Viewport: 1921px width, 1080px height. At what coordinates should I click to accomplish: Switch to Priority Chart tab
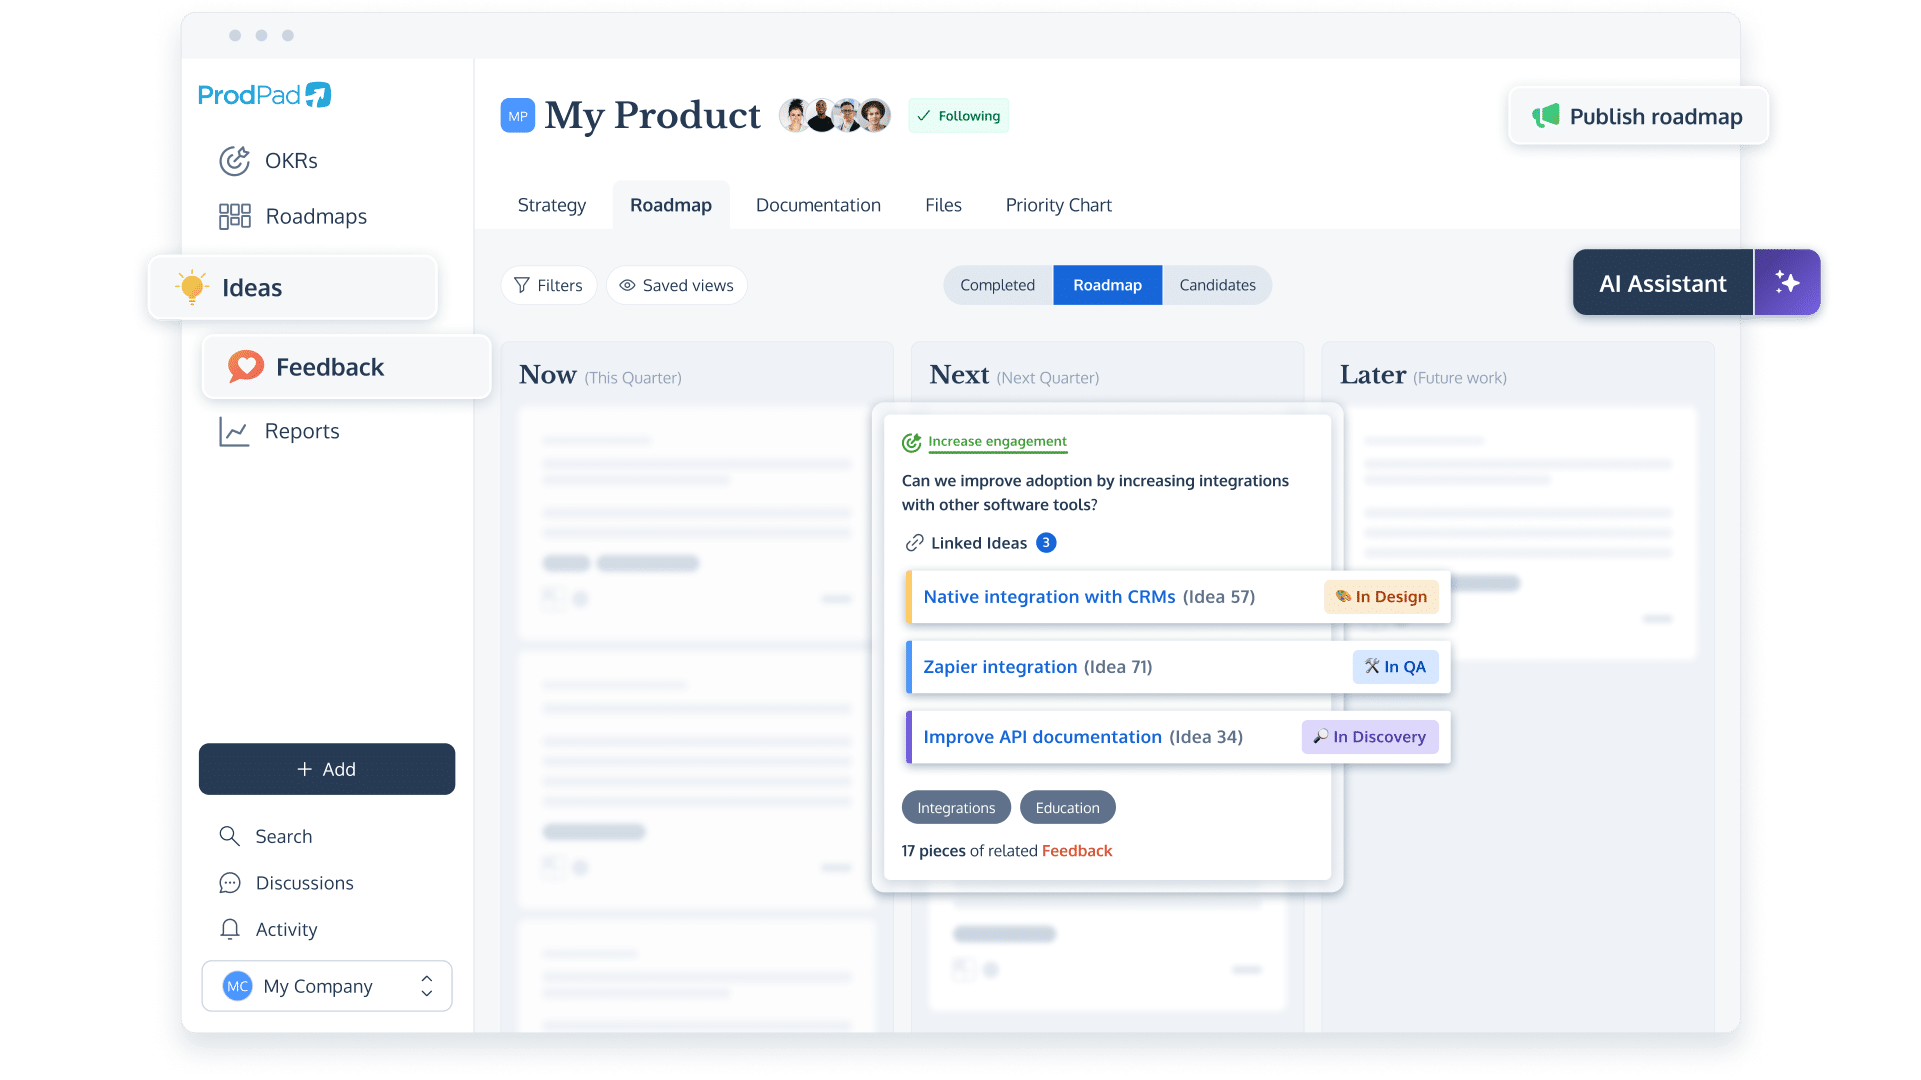coord(1057,204)
